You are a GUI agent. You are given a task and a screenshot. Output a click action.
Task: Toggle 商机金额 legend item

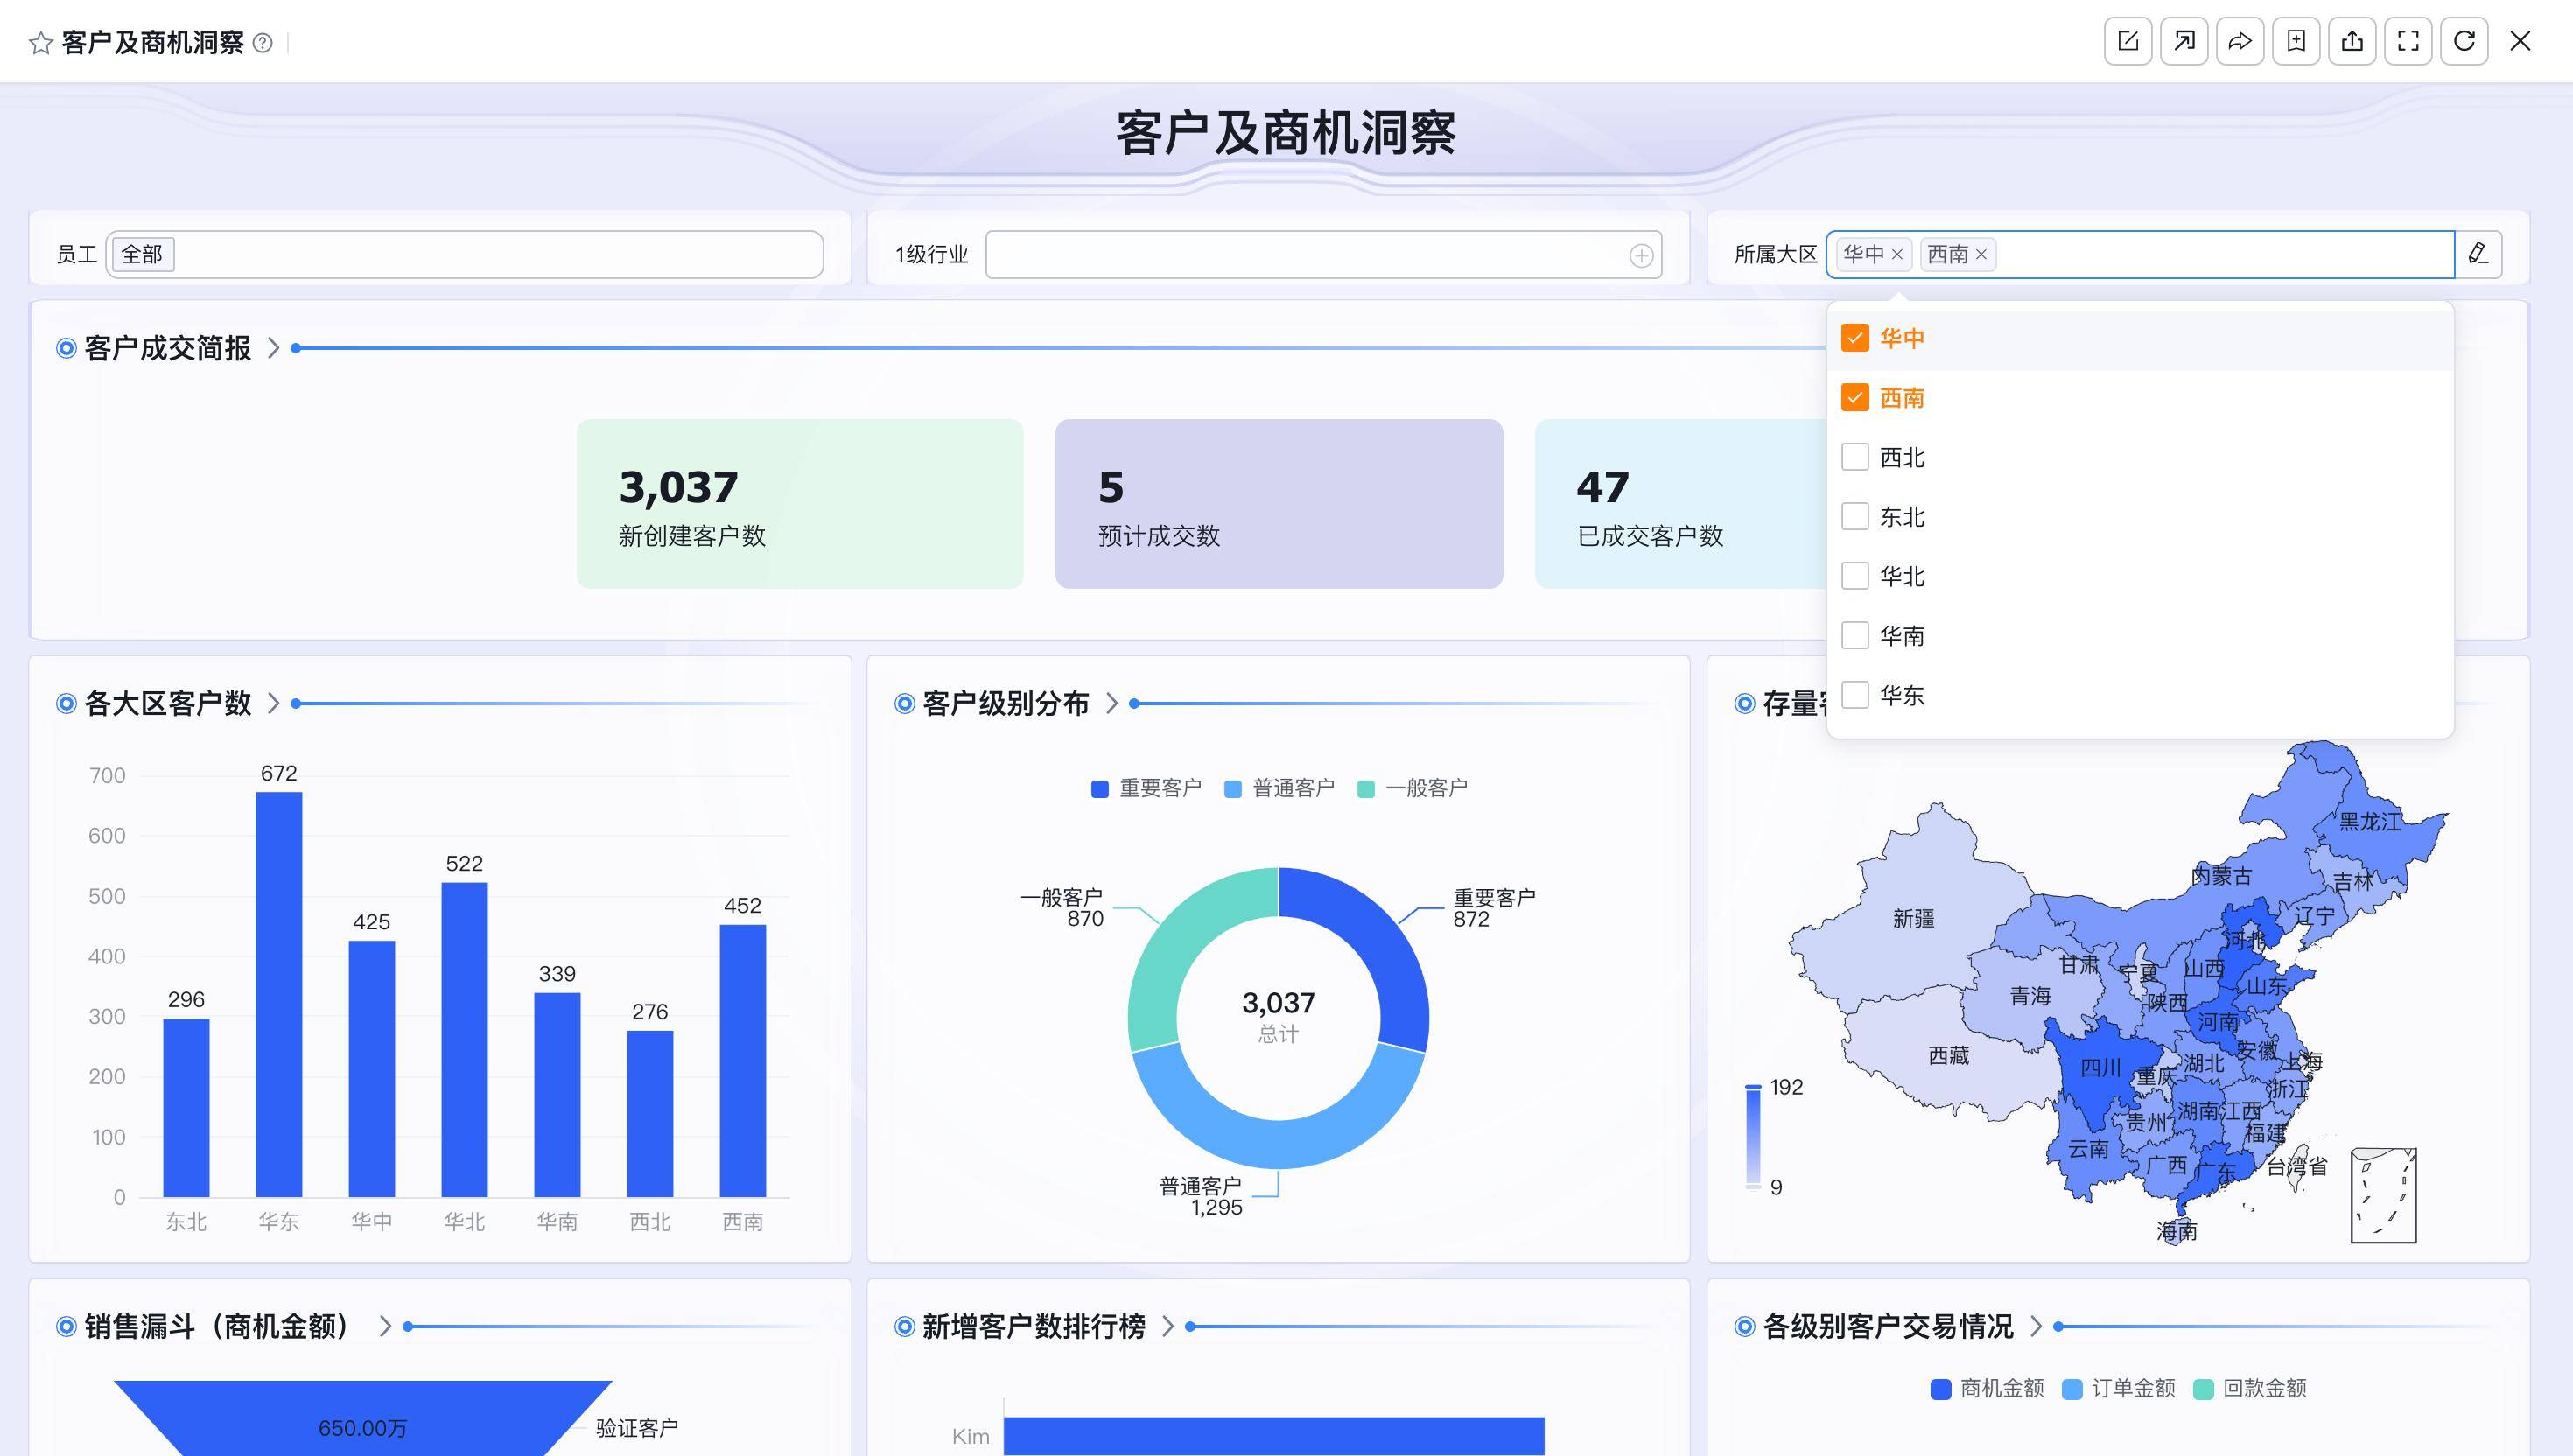pyautogui.click(x=1987, y=1389)
